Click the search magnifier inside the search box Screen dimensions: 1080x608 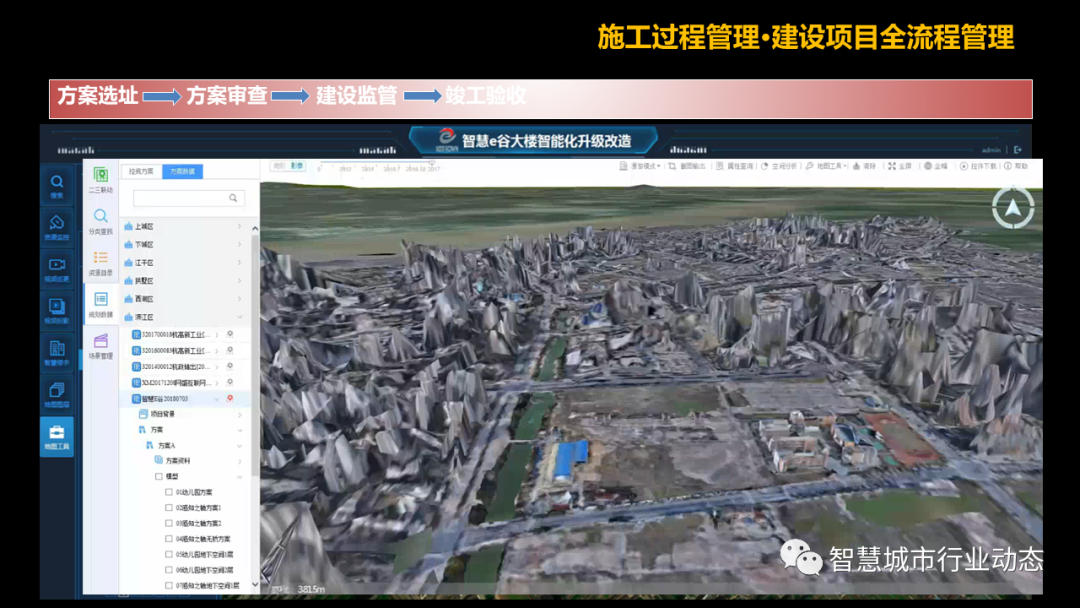pyautogui.click(x=233, y=198)
